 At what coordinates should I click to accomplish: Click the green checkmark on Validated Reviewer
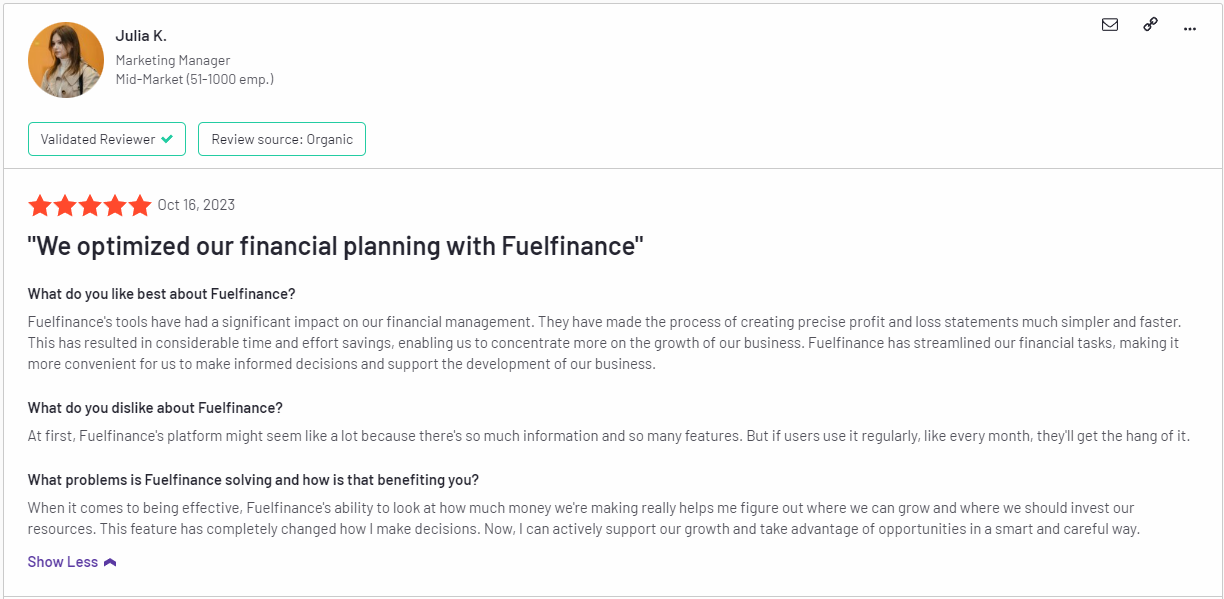[x=167, y=139]
